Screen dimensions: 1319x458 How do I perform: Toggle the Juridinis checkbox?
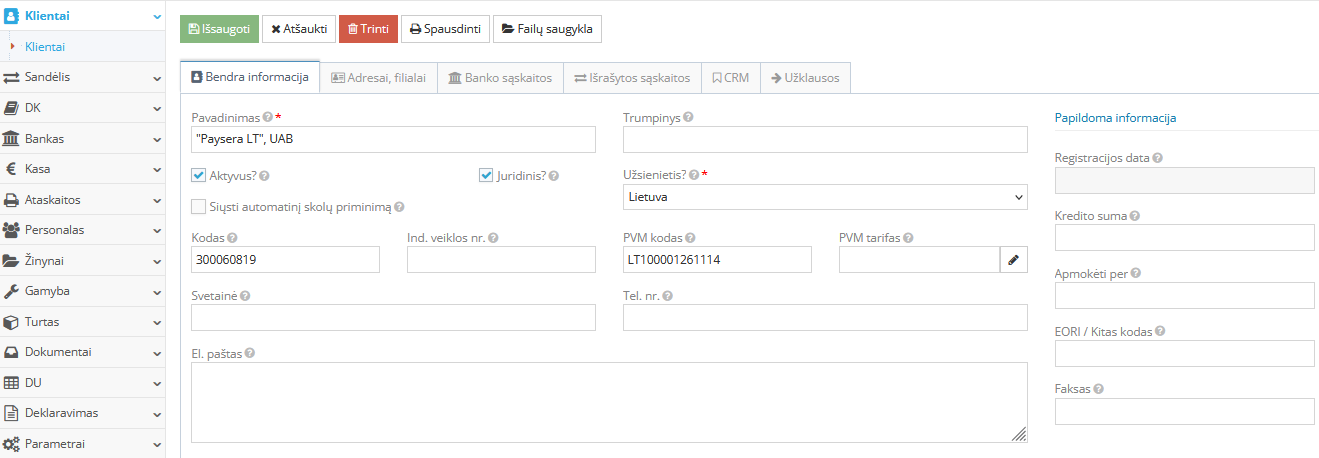tap(487, 176)
